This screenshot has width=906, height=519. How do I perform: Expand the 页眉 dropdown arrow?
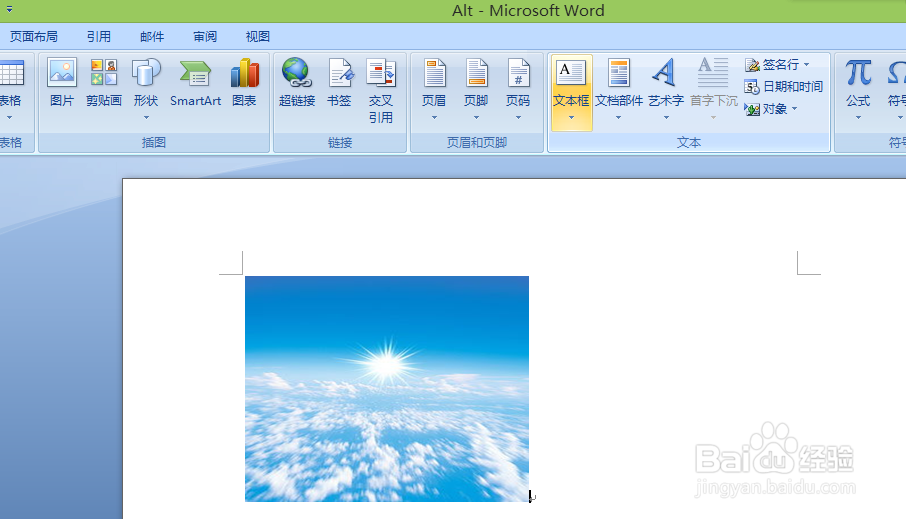434,118
